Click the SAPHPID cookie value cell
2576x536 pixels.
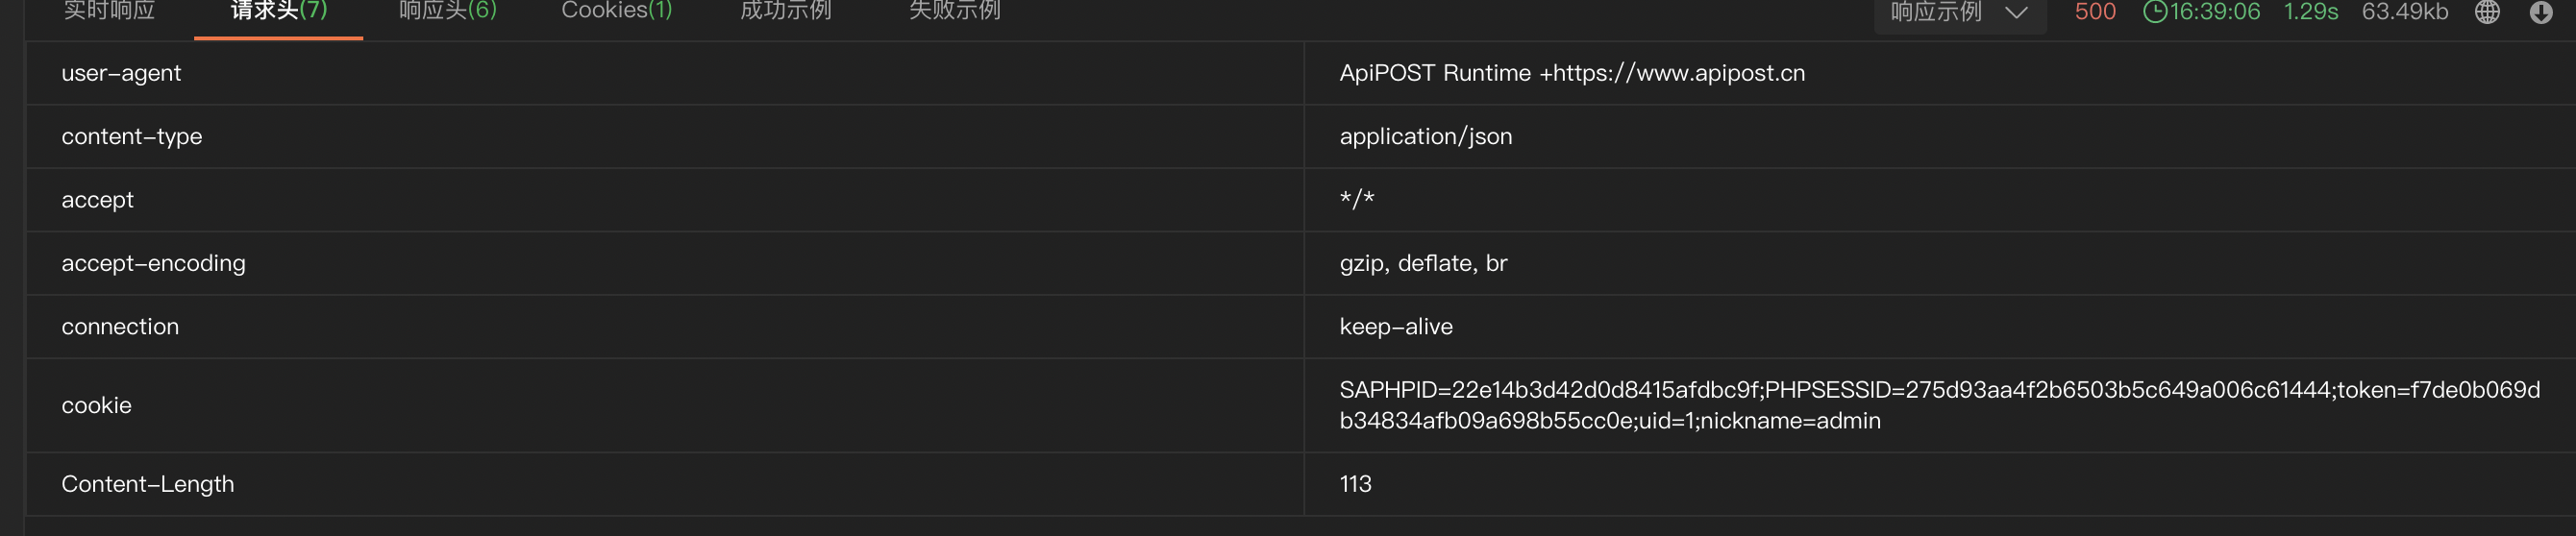pyautogui.click(x=1939, y=405)
